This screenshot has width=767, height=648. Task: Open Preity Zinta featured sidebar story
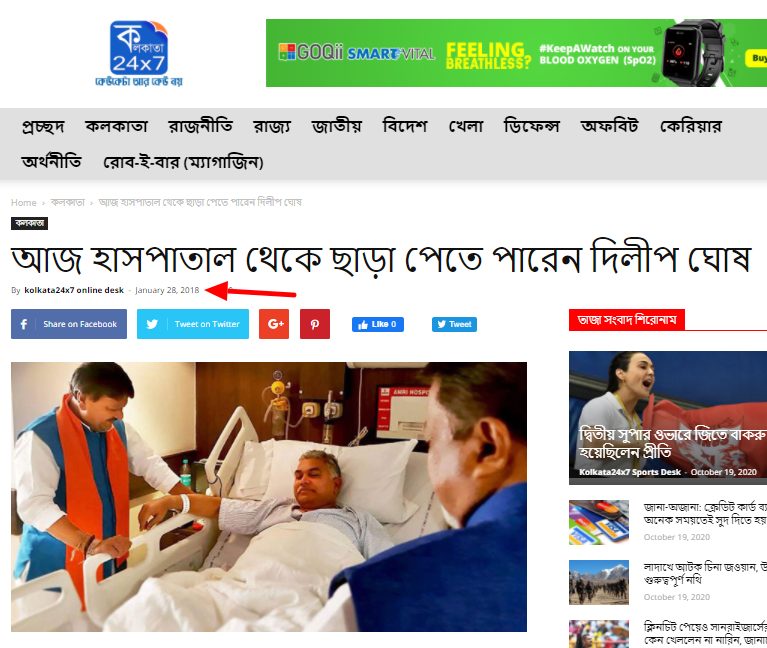[x=668, y=418]
